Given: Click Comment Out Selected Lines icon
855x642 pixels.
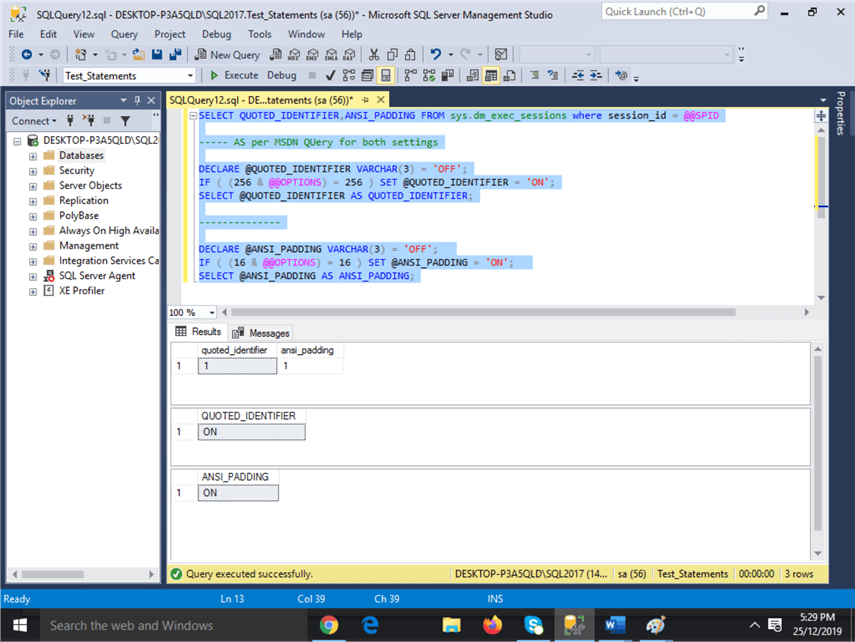Looking at the screenshot, I should pyautogui.click(x=534, y=75).
